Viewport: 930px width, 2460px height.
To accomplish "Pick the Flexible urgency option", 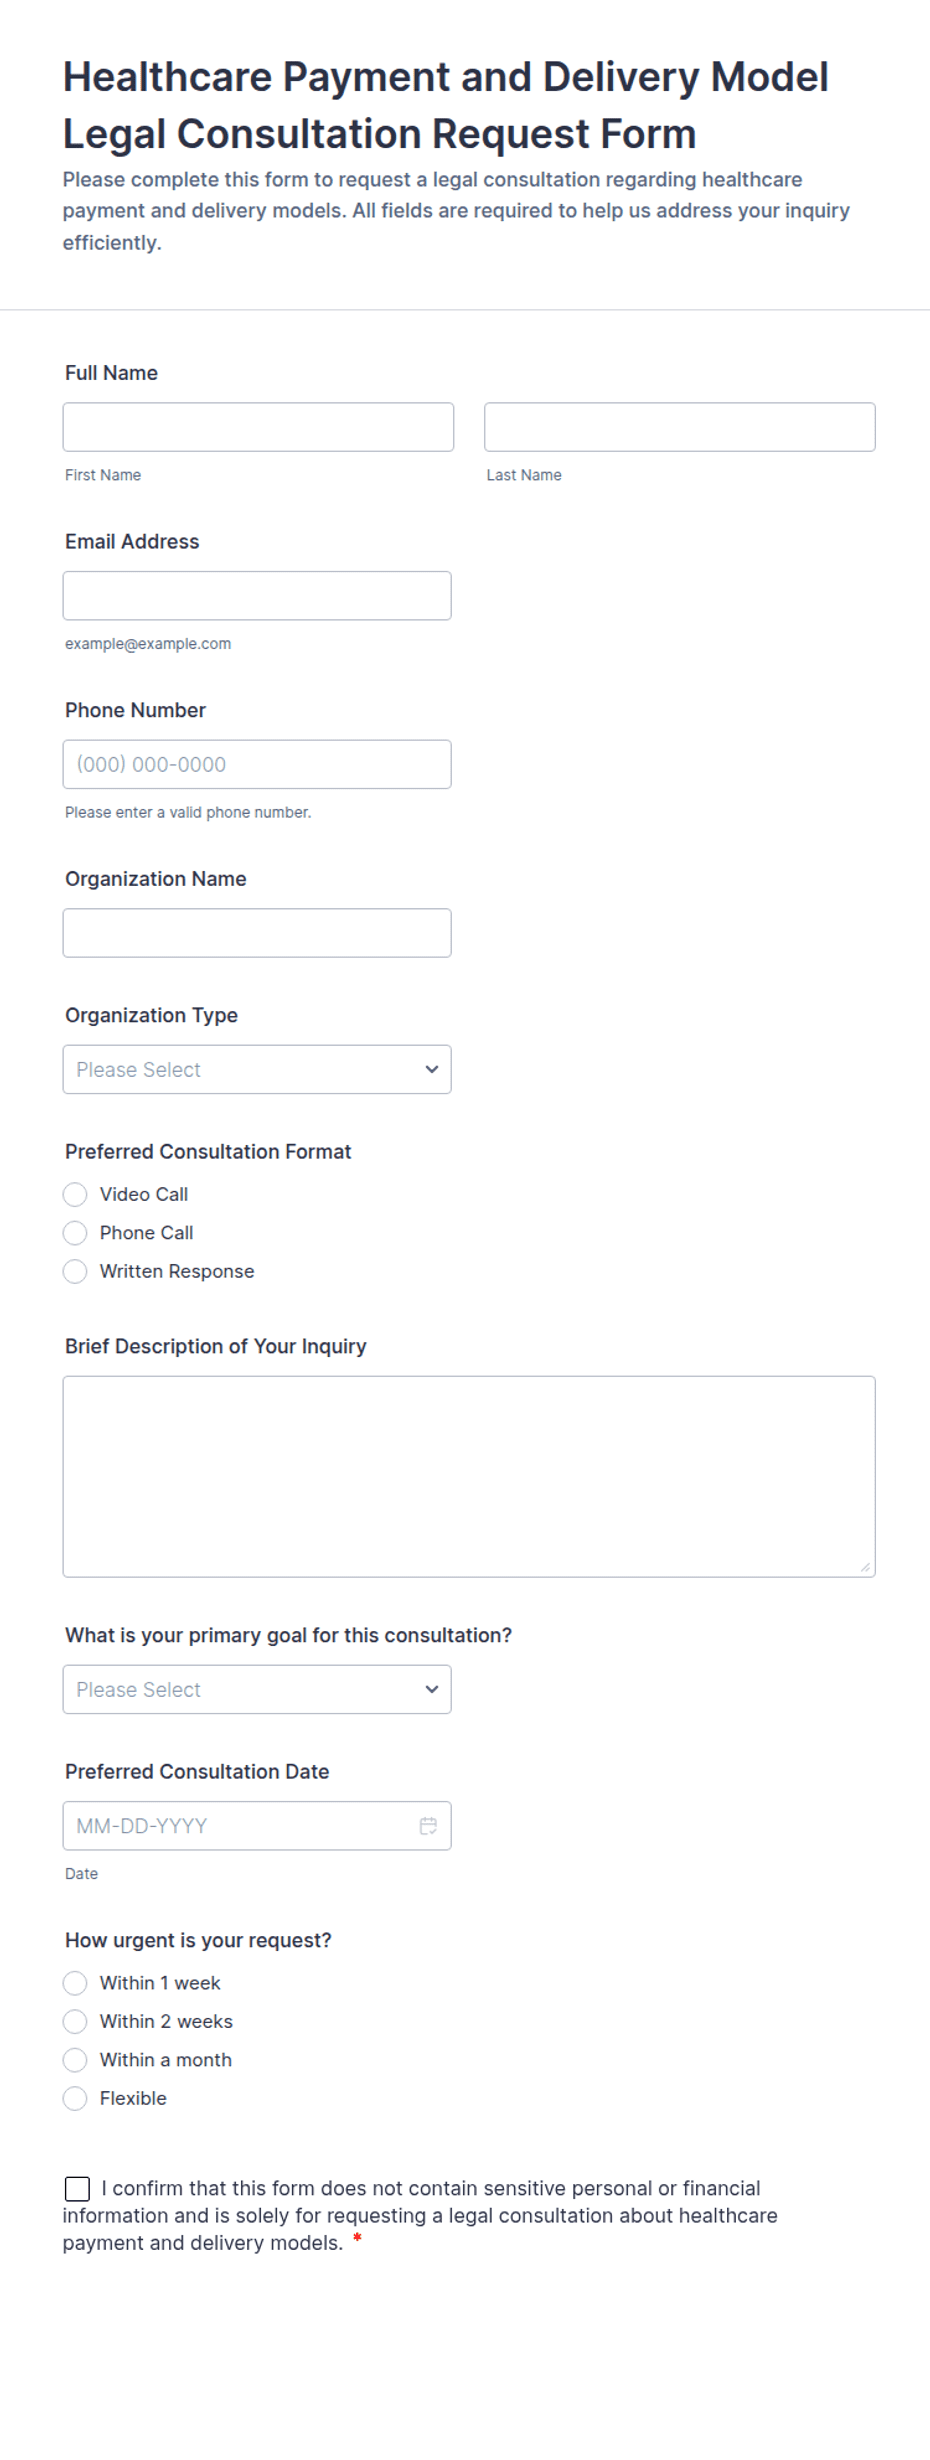I will (x=75, y=2098).
